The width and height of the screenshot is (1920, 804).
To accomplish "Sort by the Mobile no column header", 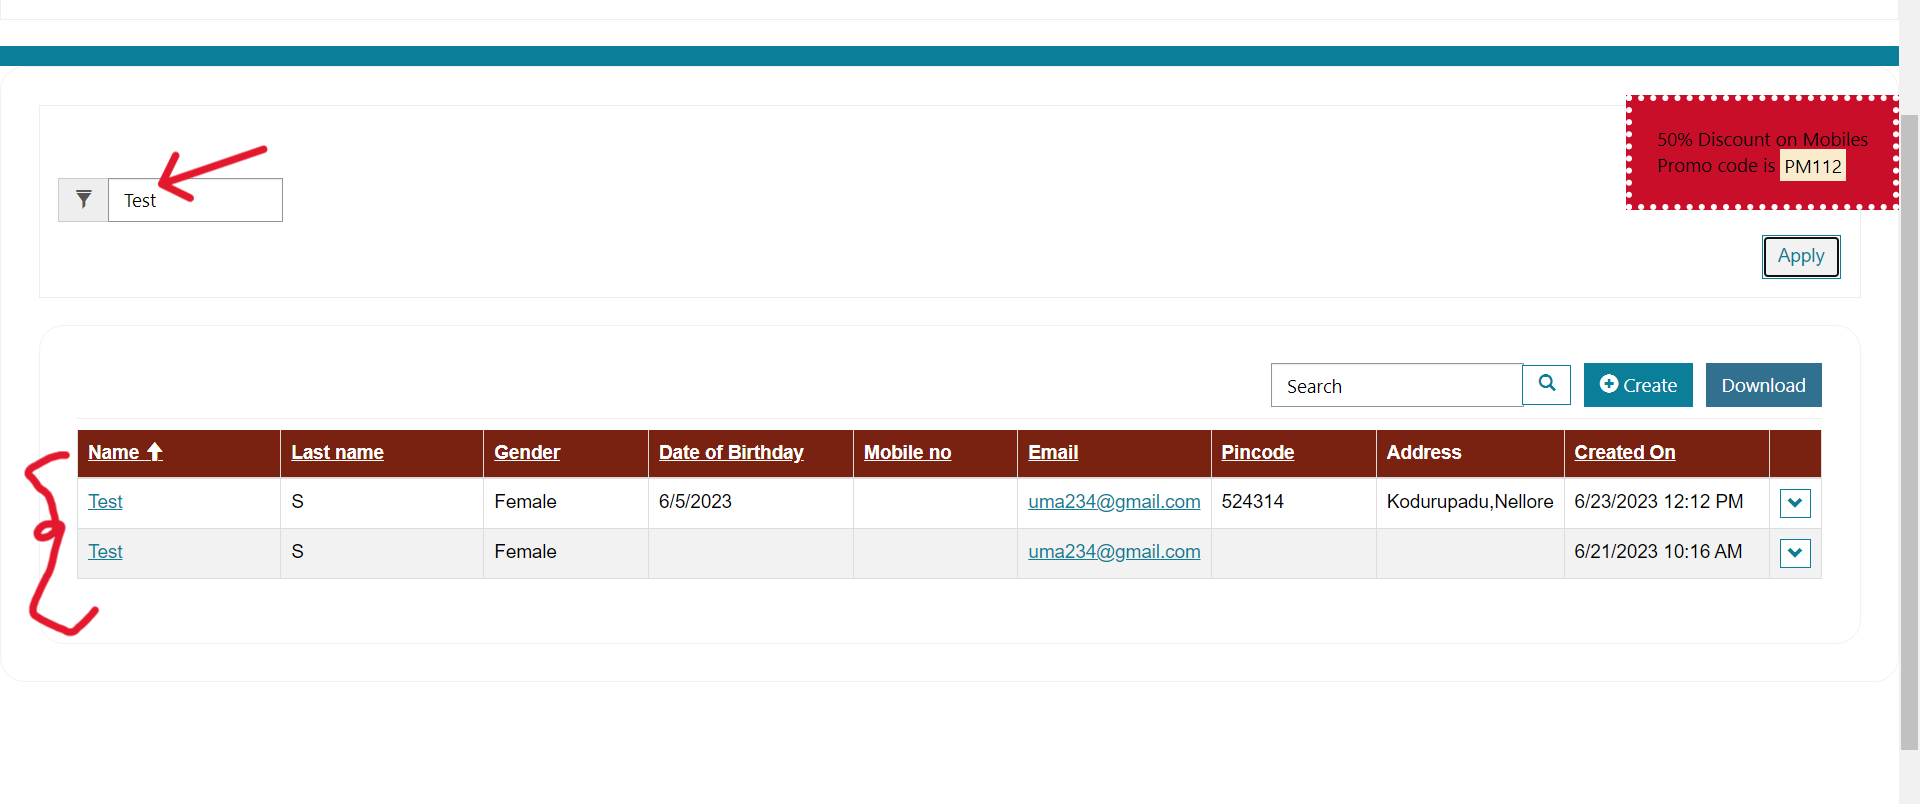I will pos(907,453).
